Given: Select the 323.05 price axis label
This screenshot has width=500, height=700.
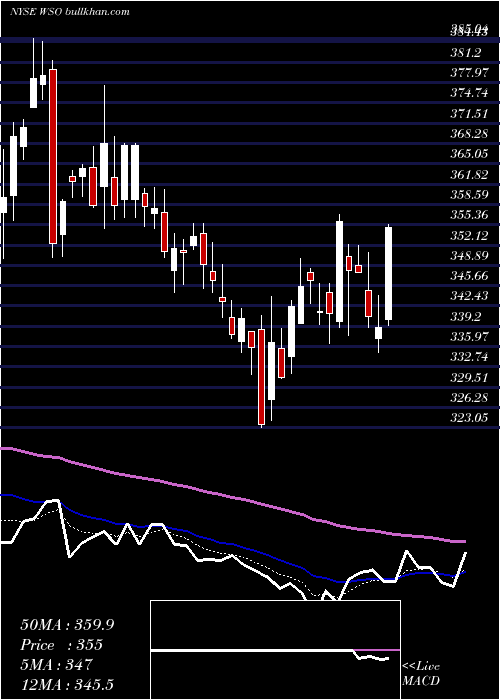Looking at the screenshot, I should point(469,417).
